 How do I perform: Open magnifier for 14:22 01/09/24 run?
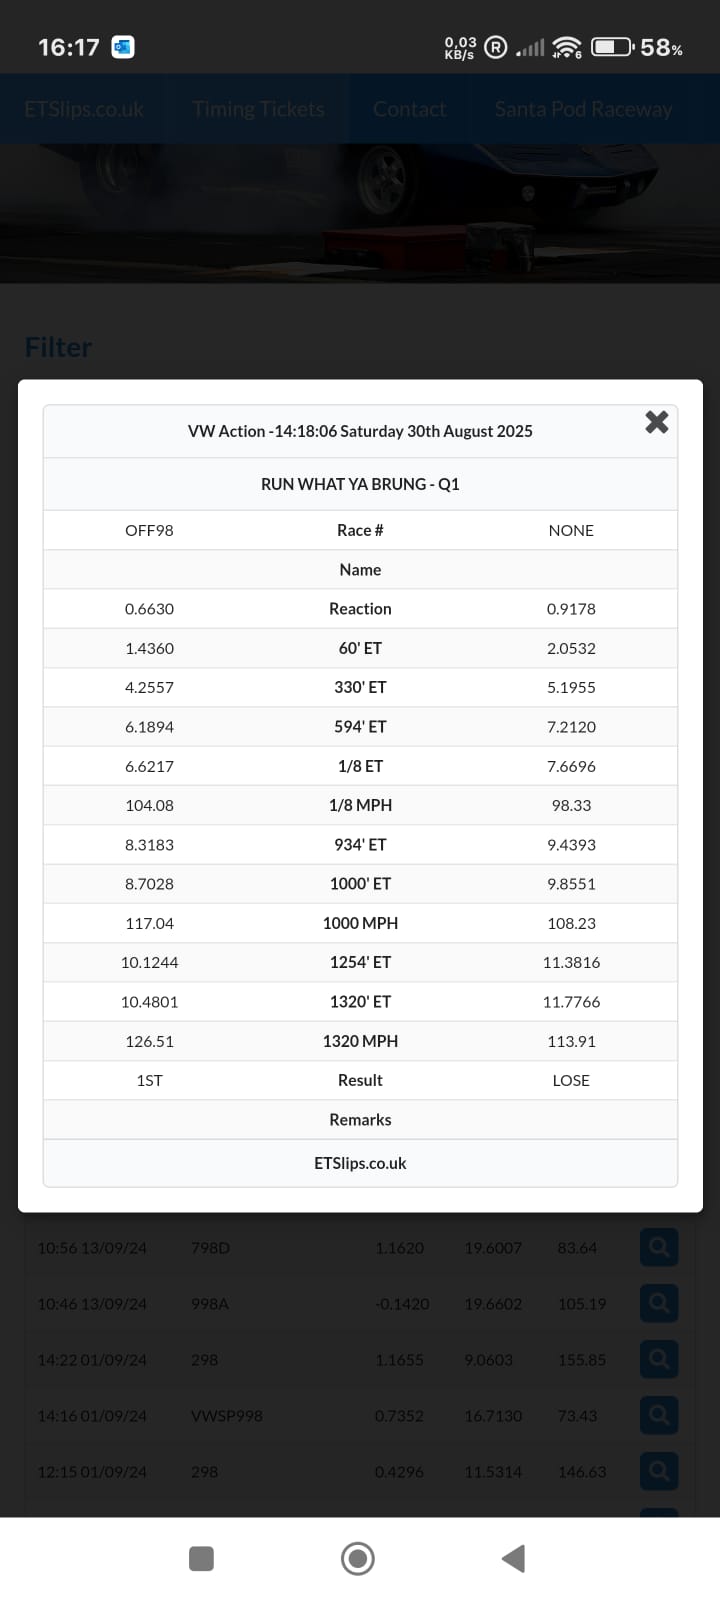tap(659, 1359)
